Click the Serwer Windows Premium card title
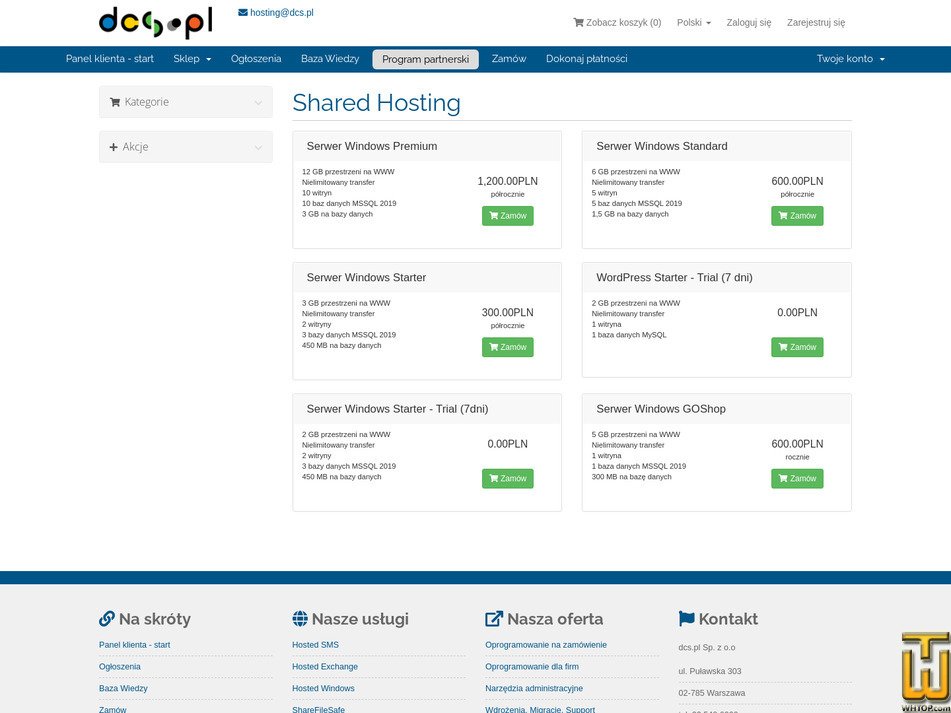Screen dimensions: 951x713 pos(372,146)
